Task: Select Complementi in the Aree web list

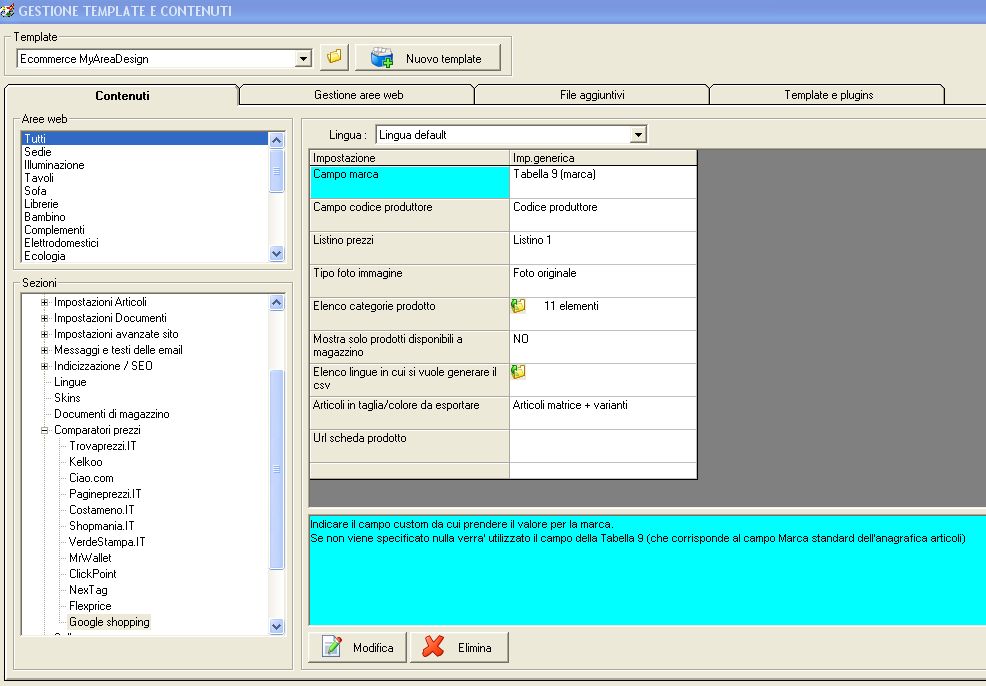Action: click(x=145, y=230)
